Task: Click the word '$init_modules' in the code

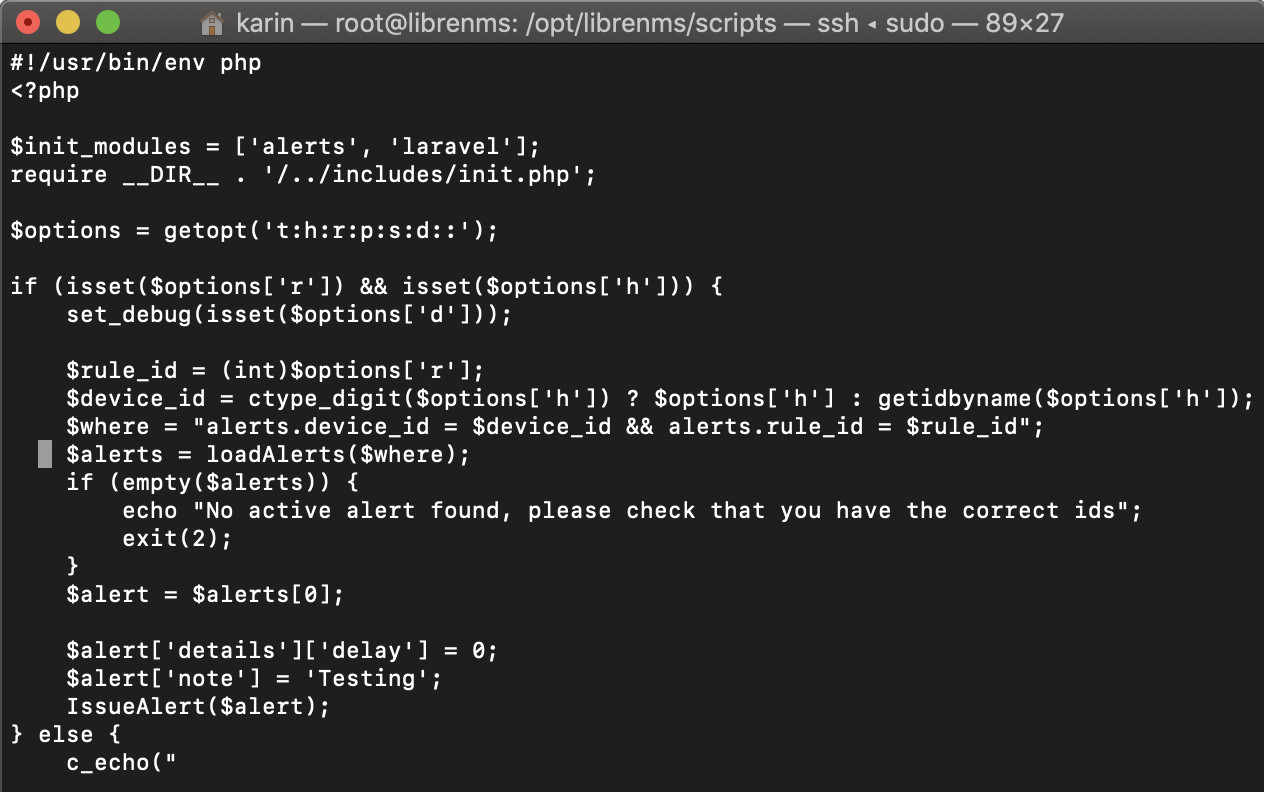Action: [100, 147]
